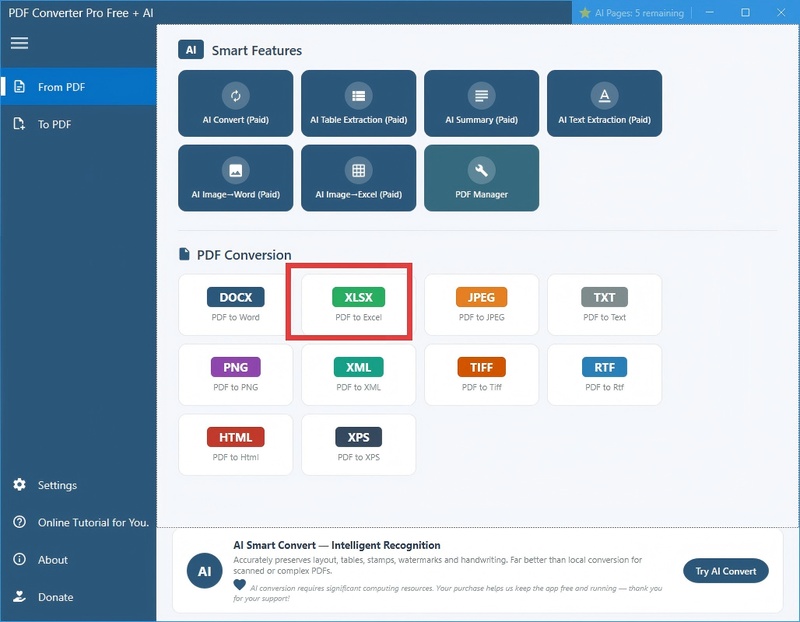Launch AI Text Extraction (Paid)
The height and width of the screenshot is (622, 800).
[x=604, y=103]
